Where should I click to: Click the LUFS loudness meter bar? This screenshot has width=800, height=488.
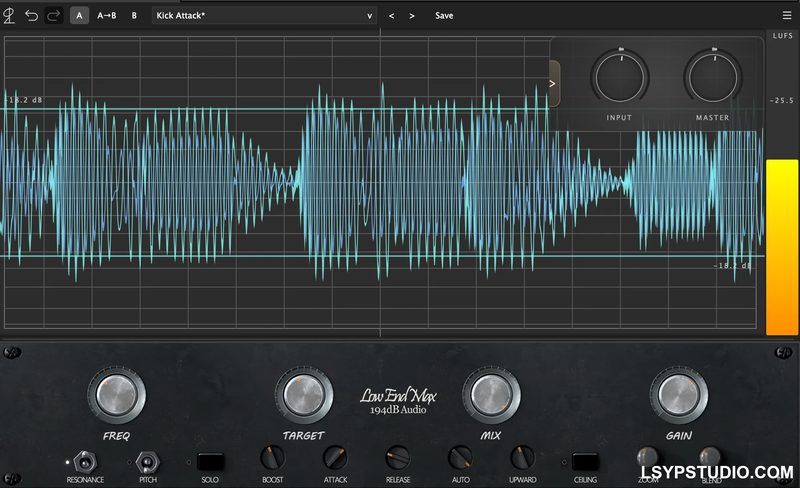782,247
